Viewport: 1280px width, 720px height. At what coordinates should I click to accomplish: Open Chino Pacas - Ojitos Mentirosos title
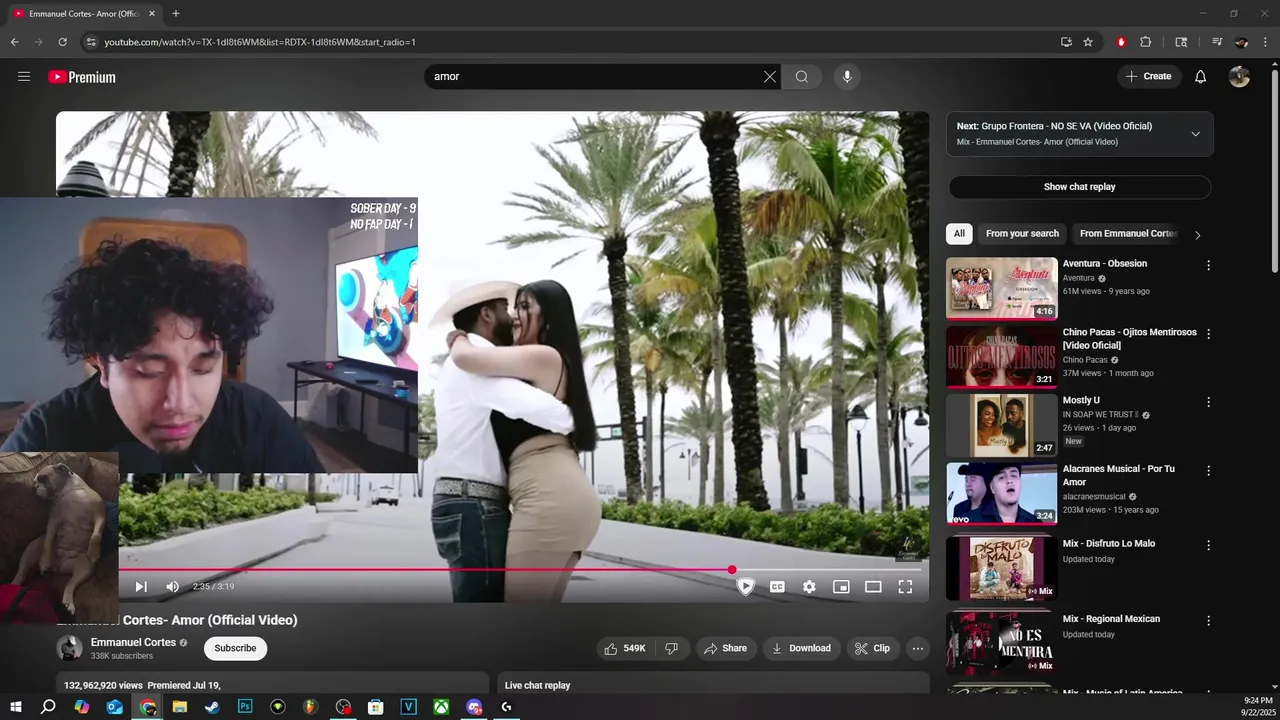click(1129, 339)
